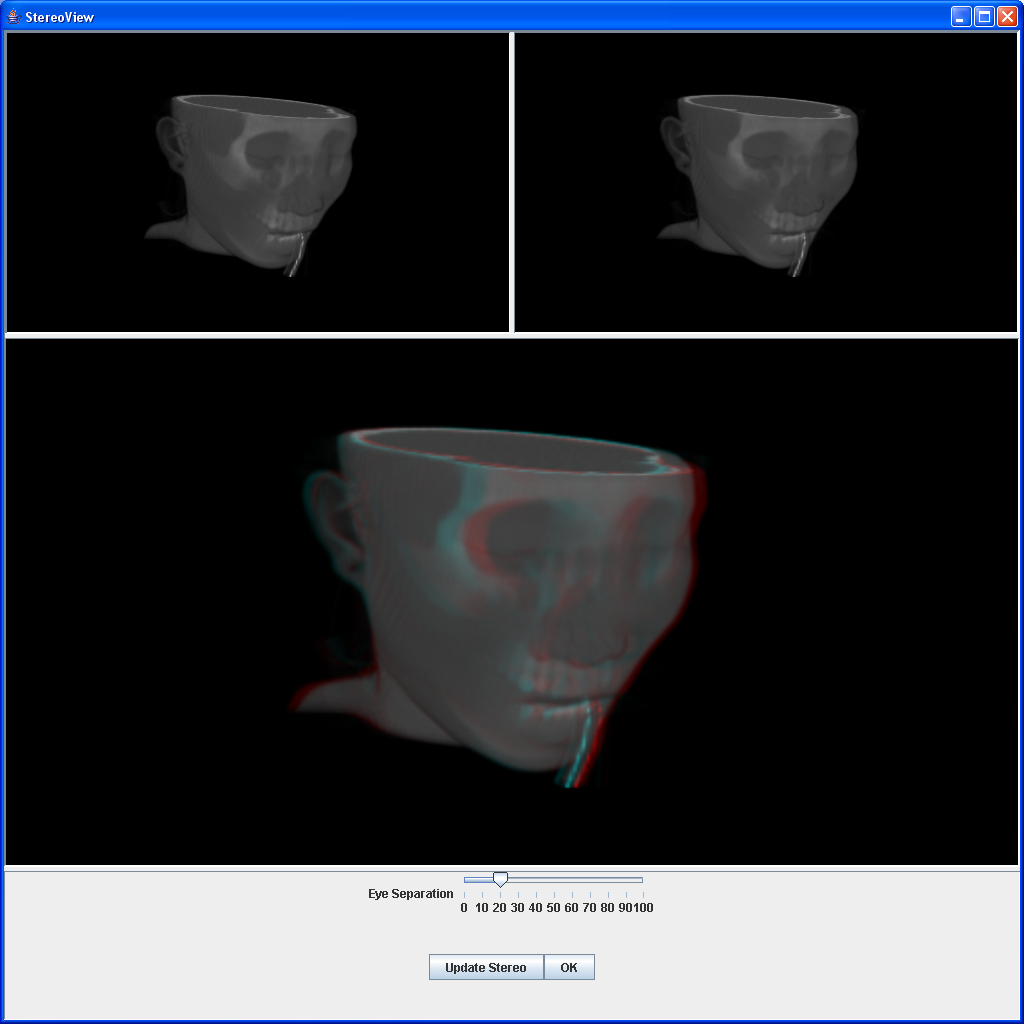Click the Eye Separation slider thumb
1024x1024 pixels.
coord(500,879)
